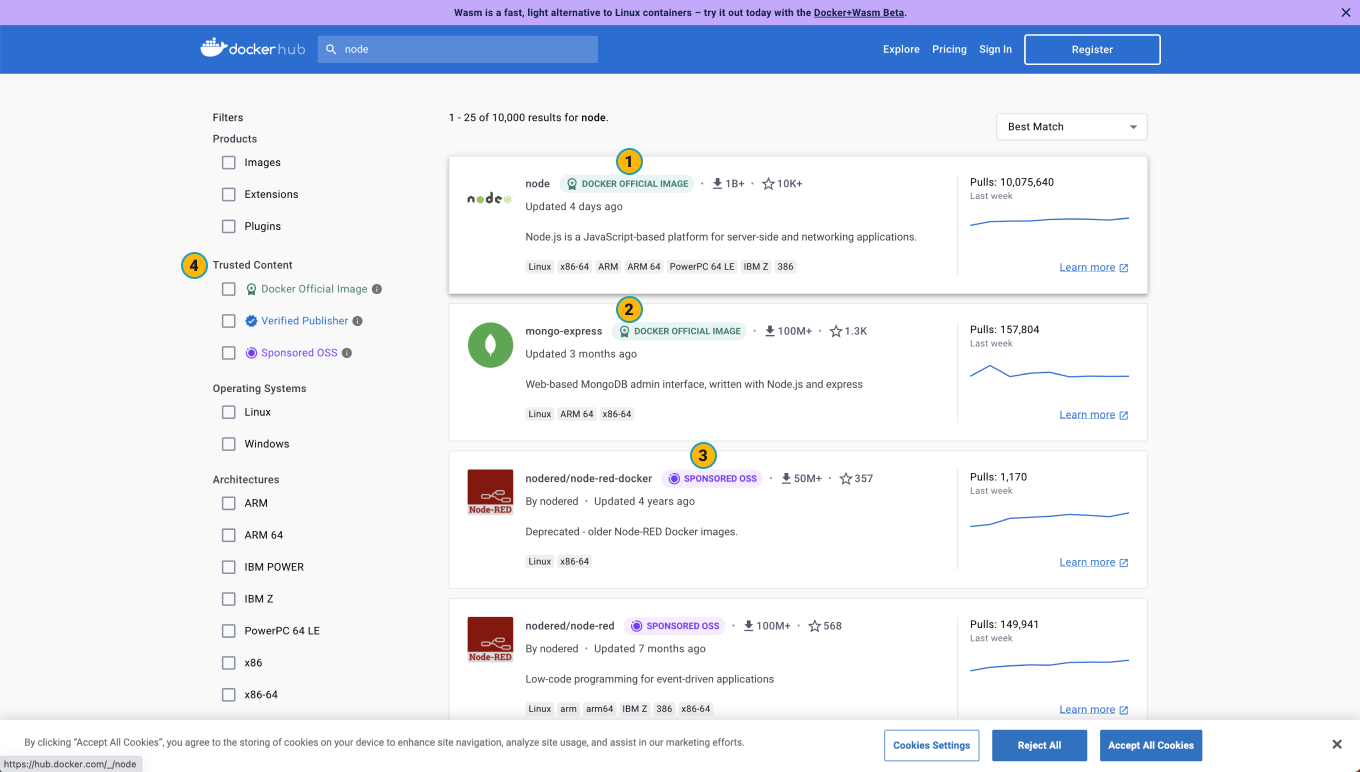Viewport: 1360px width, 772px height.
Task: Click download icon on mongo-express result
Action: [770, 331]
